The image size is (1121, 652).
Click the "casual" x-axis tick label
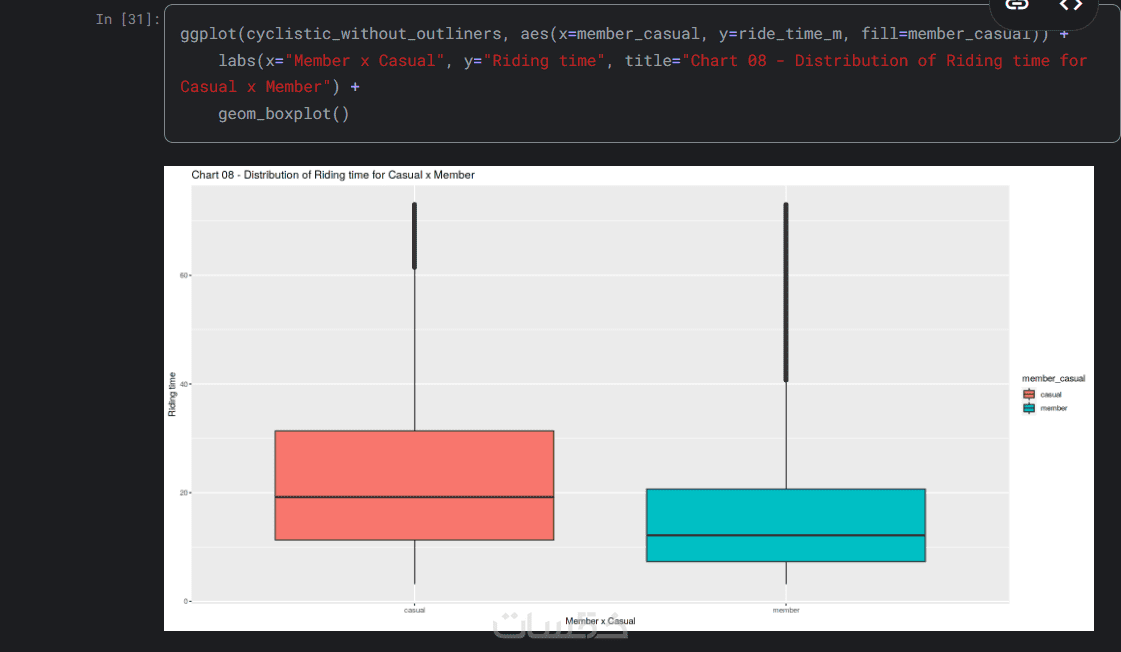pyautogui.click(x=414, y=610)
